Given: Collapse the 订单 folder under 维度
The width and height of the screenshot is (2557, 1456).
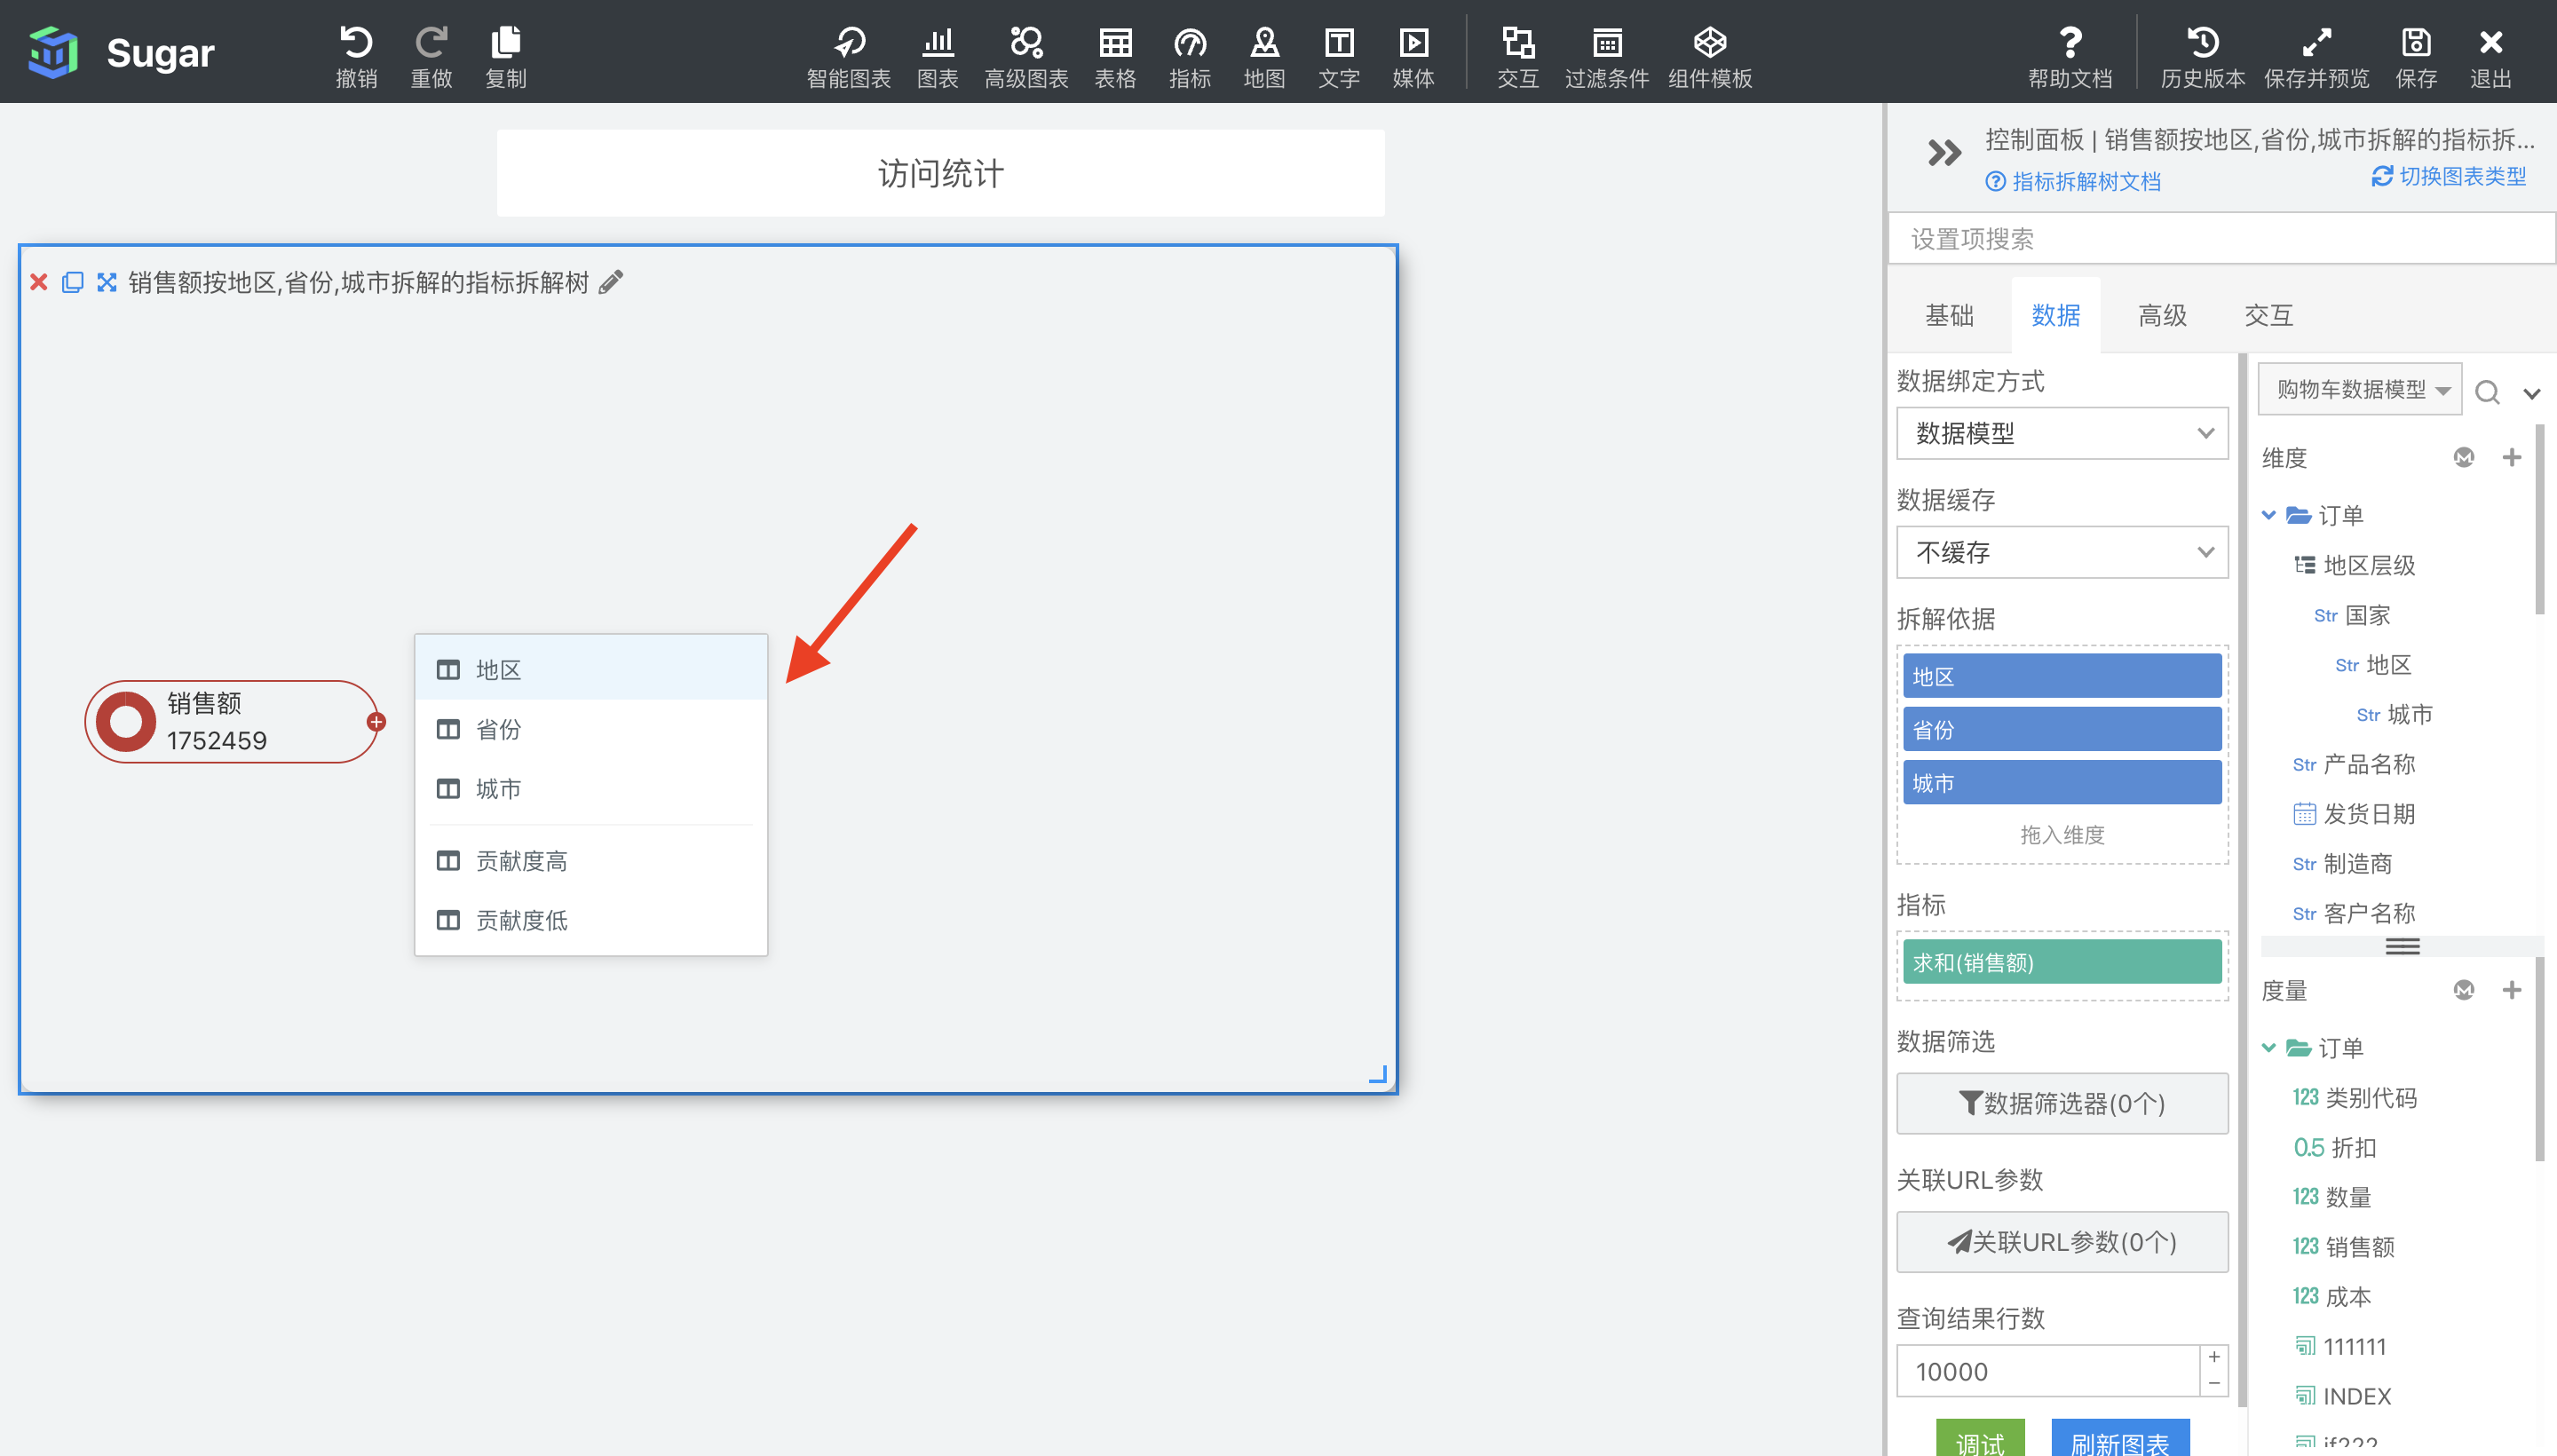Looking at the screenshot, I should point(2268,515).
